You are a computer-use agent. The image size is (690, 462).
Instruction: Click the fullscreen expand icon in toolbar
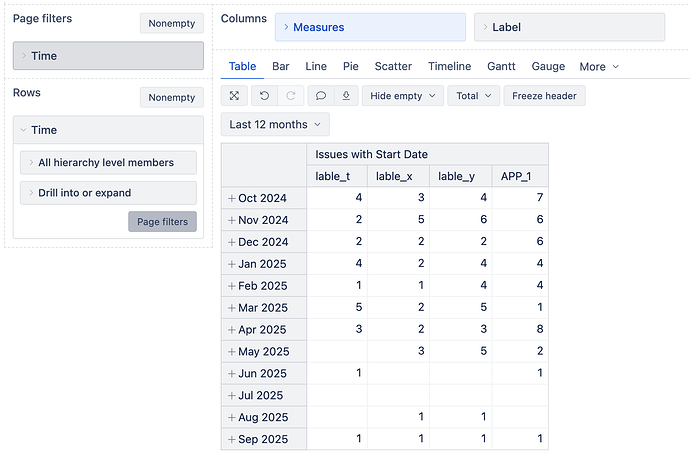point(234,96)
